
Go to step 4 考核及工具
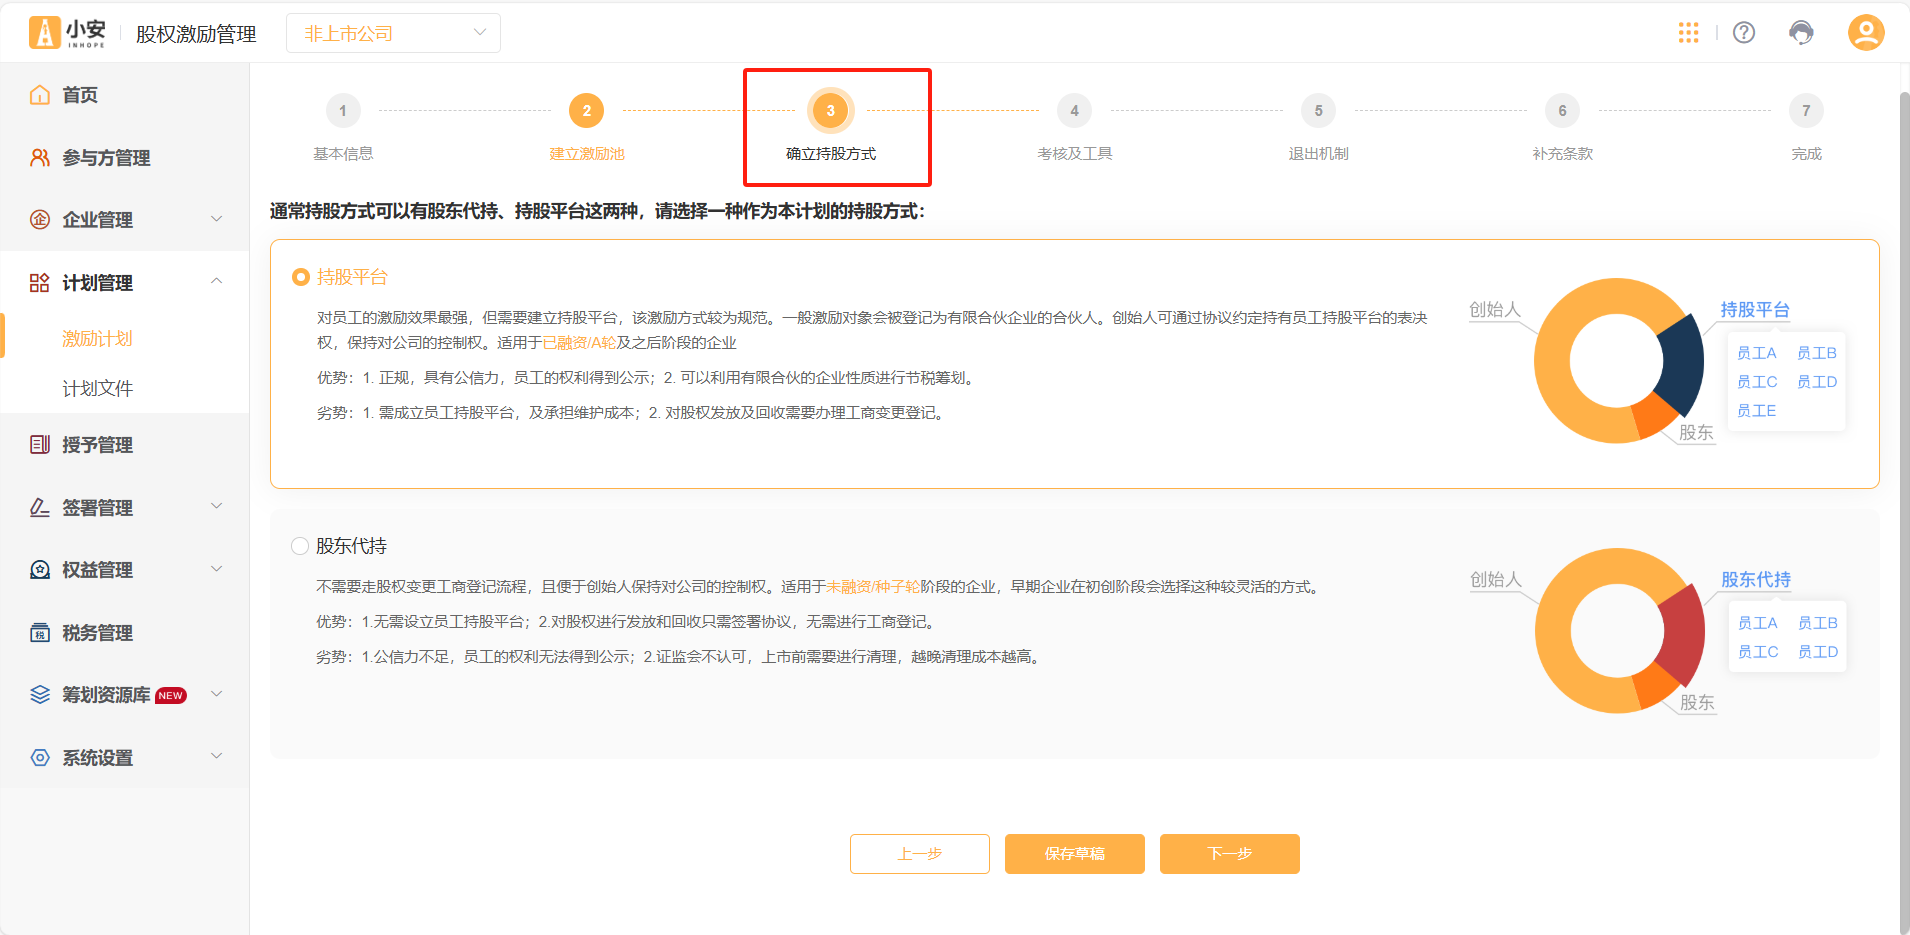pos(1075,129)
